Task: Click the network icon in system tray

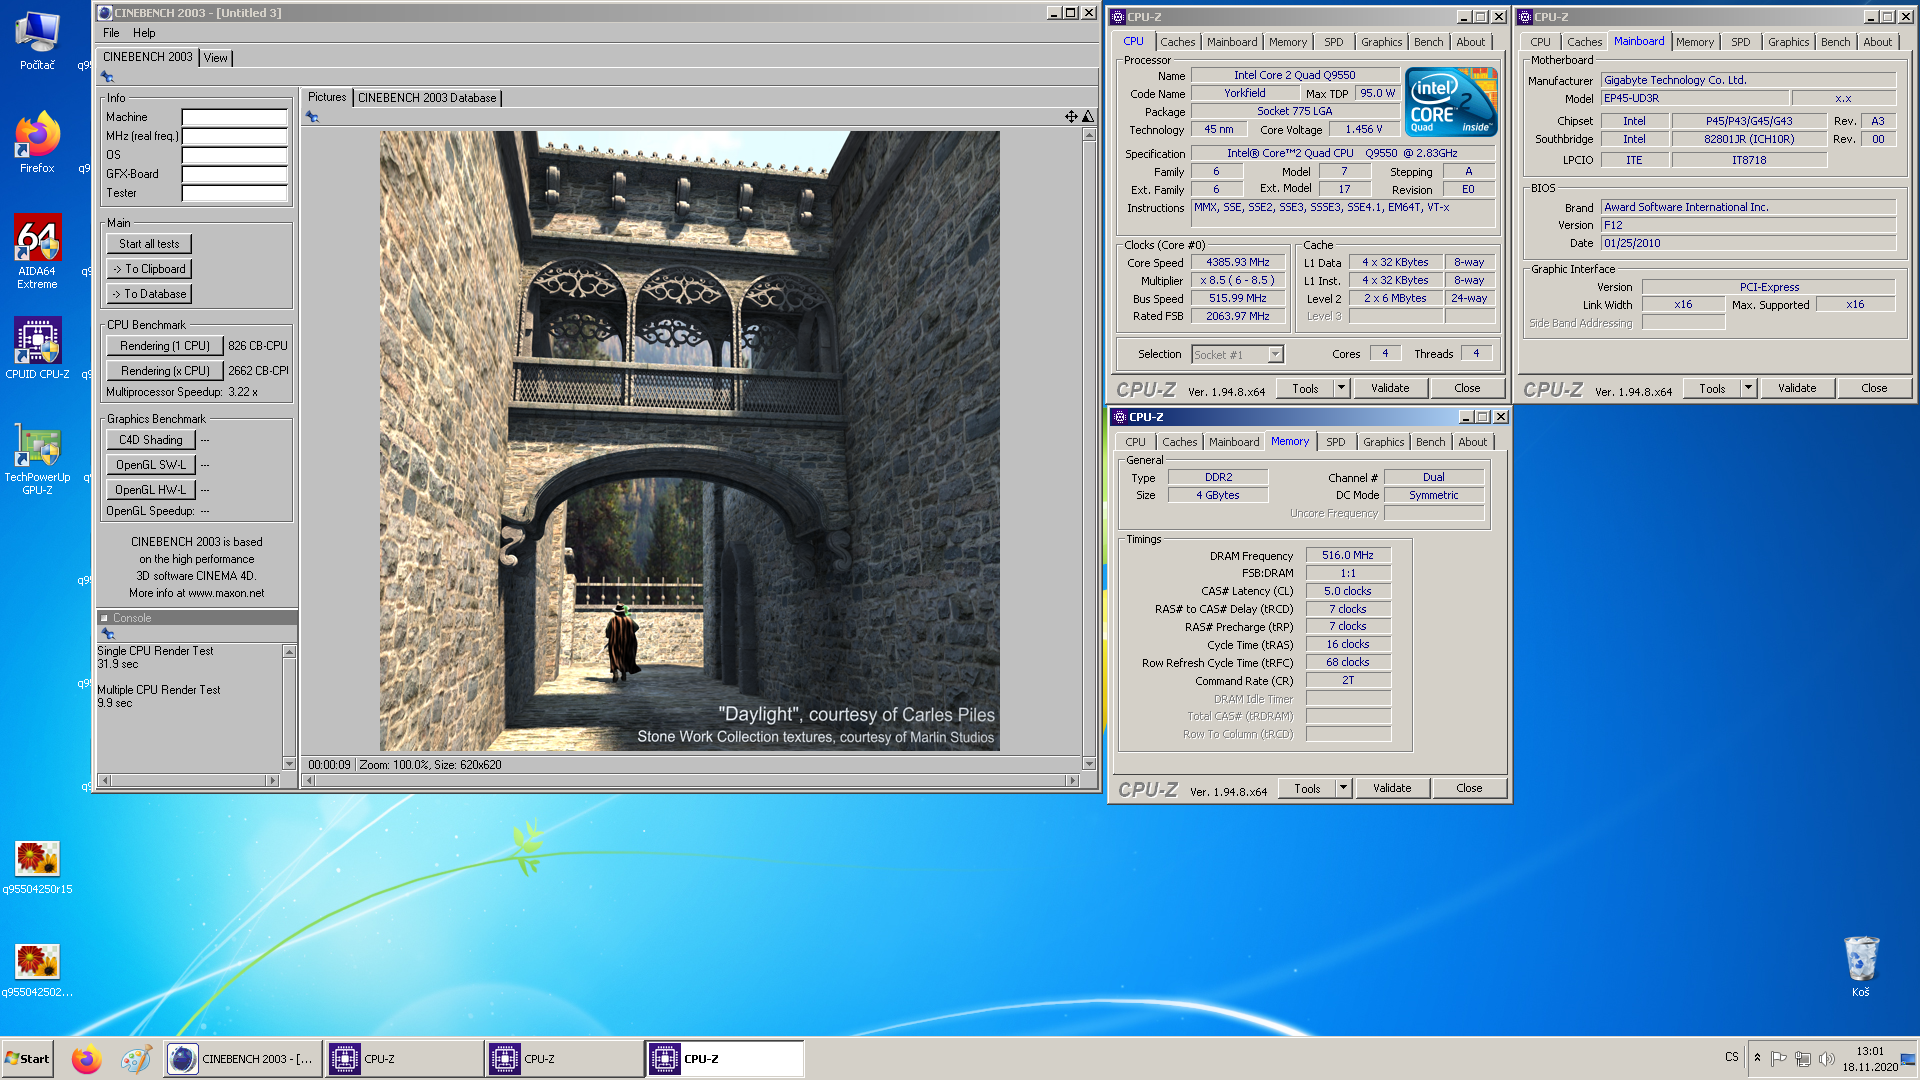Action: coord(1803,1059)
